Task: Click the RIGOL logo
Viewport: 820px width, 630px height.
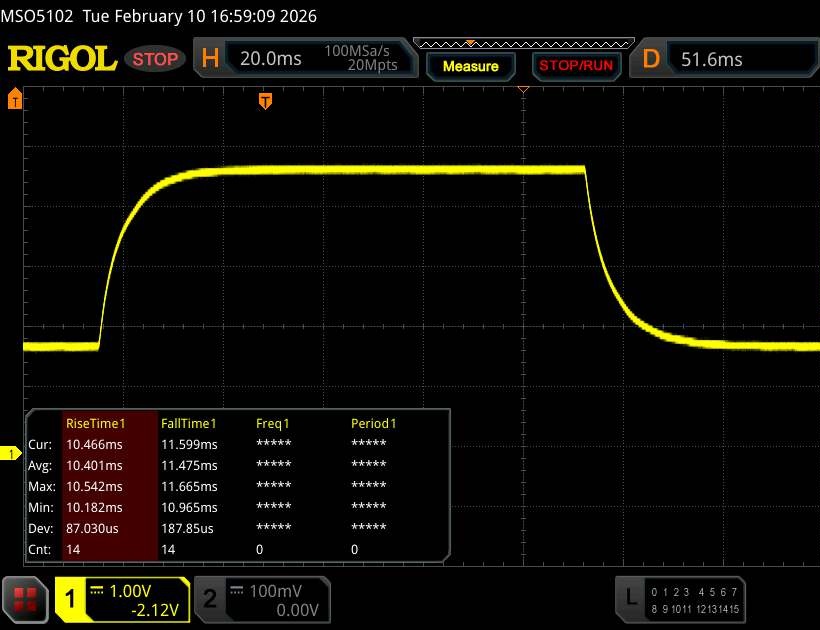Action: 62,59
